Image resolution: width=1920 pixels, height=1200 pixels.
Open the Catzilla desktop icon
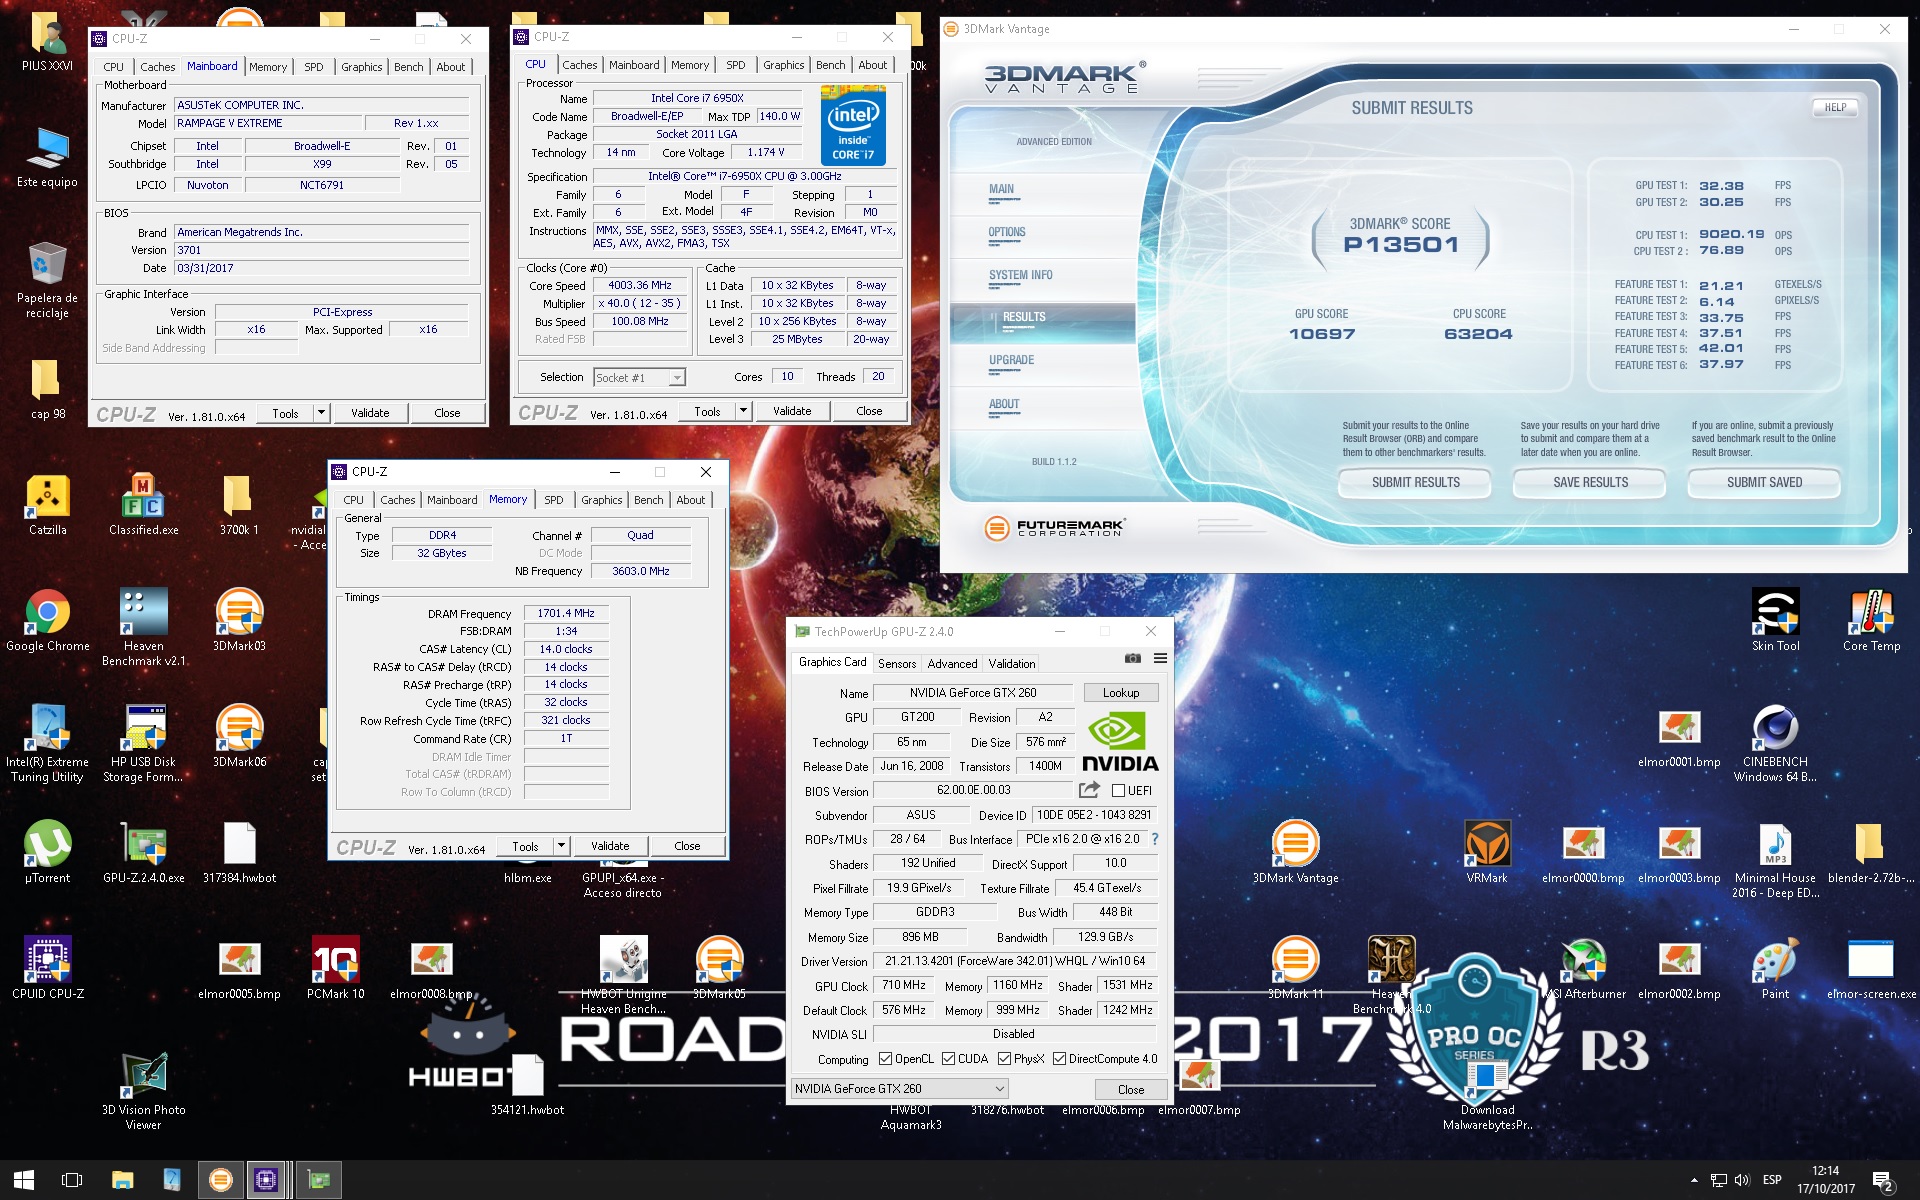pos(47,505)
